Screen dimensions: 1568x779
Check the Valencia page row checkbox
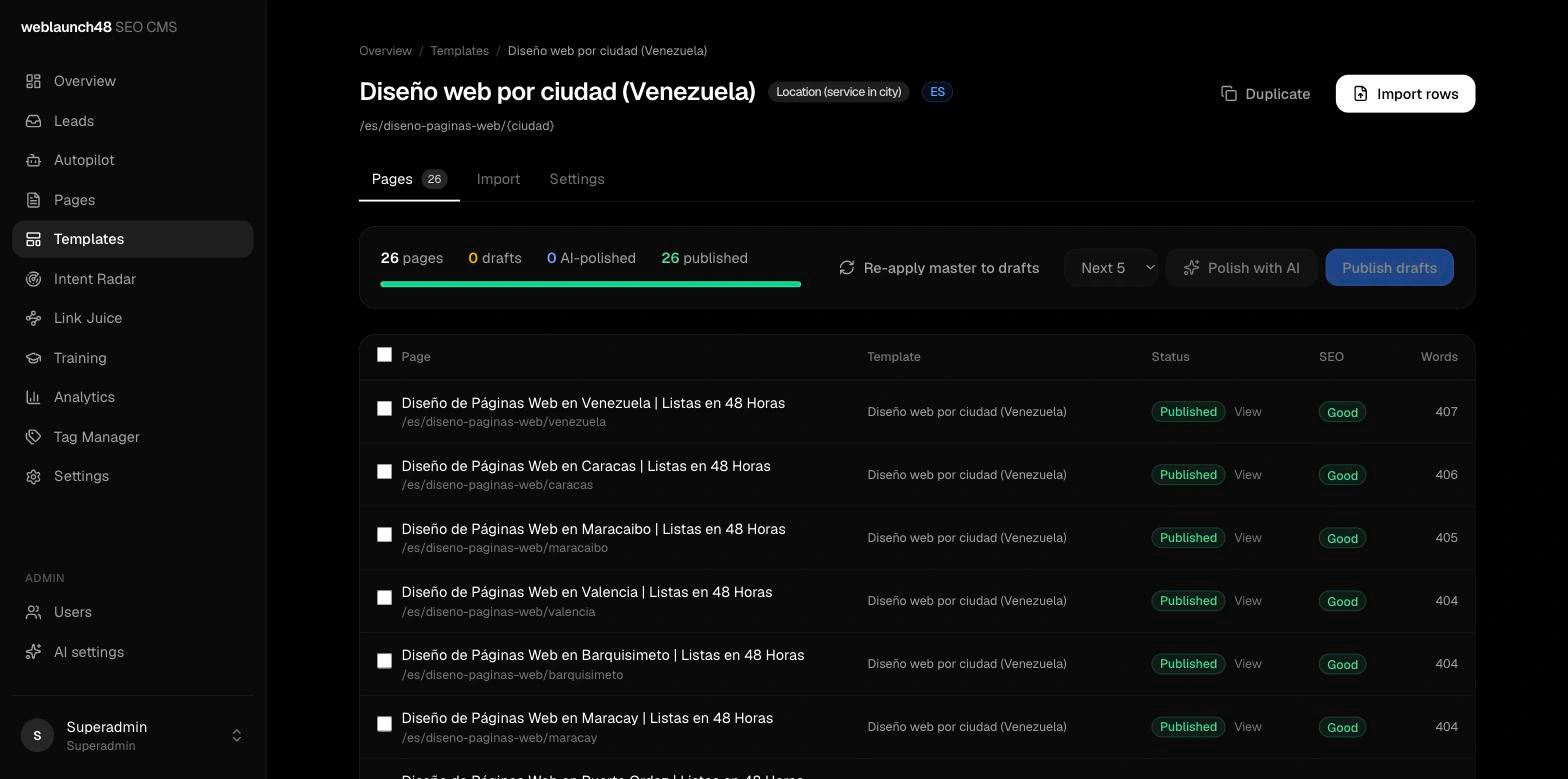coord(384,598)
